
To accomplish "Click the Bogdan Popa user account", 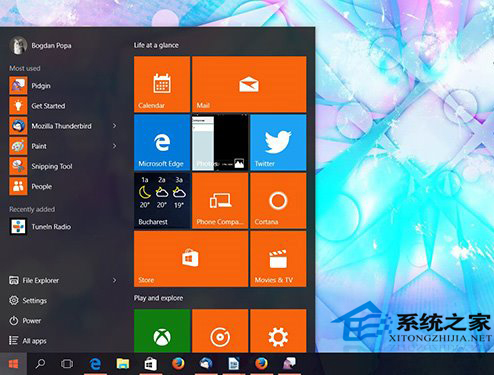I will pos(41,45).
